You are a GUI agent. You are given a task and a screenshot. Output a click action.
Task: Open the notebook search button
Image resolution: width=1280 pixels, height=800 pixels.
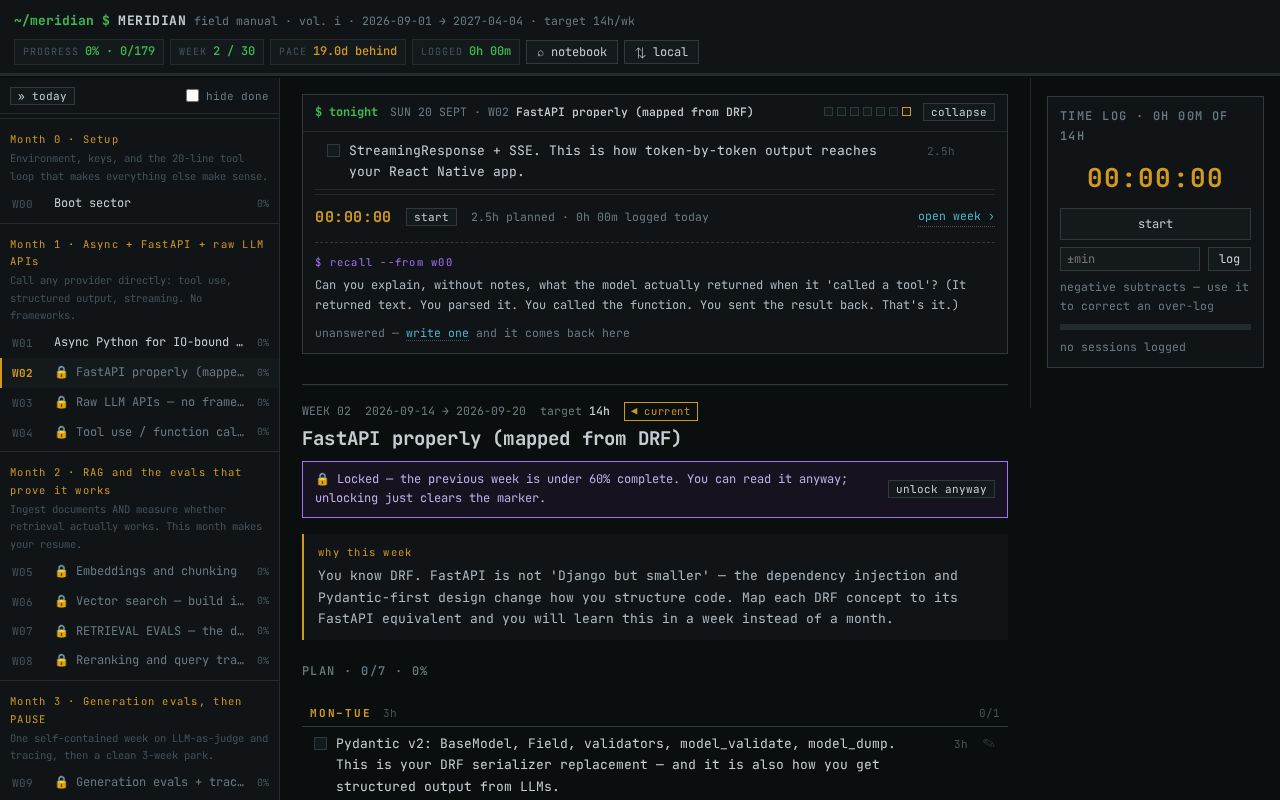[x=572, y=52]
